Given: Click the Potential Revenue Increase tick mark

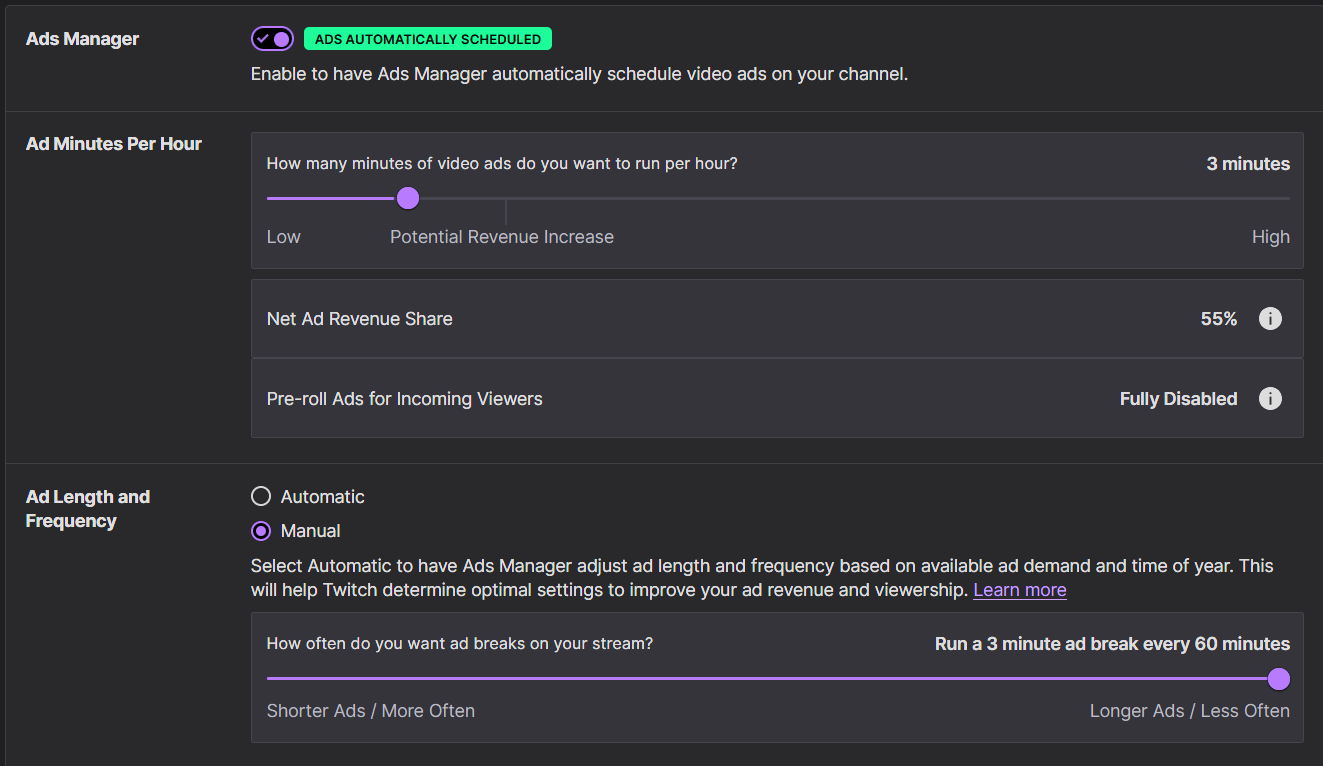Looking at the screenshot, I should 506,211.
